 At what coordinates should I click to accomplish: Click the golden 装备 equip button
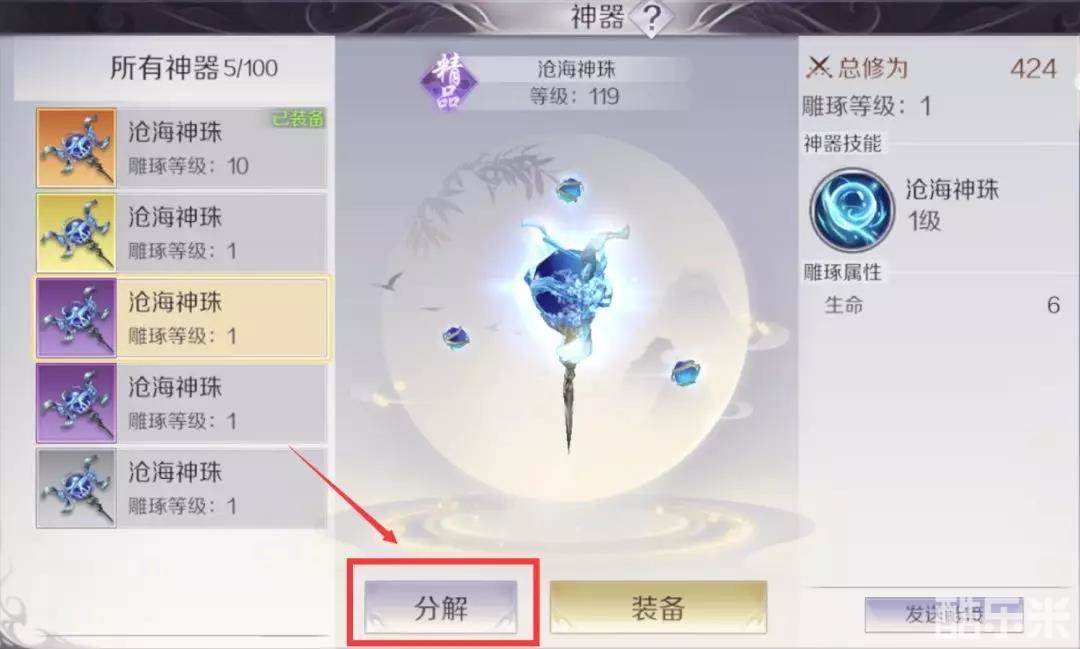pos(658,607)
